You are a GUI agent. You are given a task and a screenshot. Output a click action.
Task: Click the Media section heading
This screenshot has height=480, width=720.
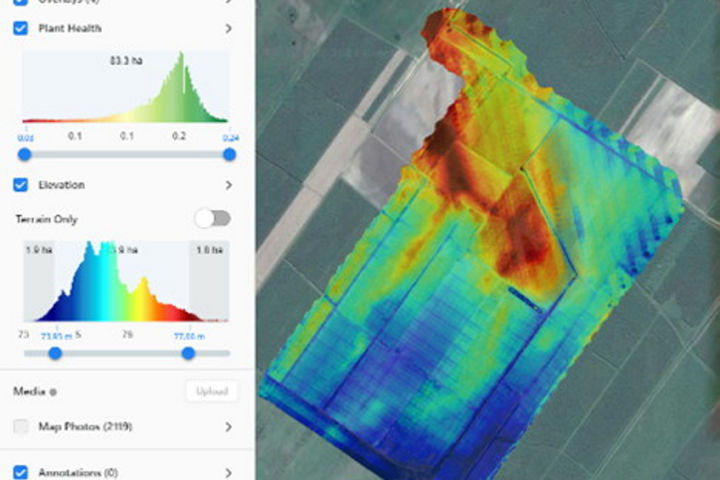pyautogui.click(x=29, y=391)
